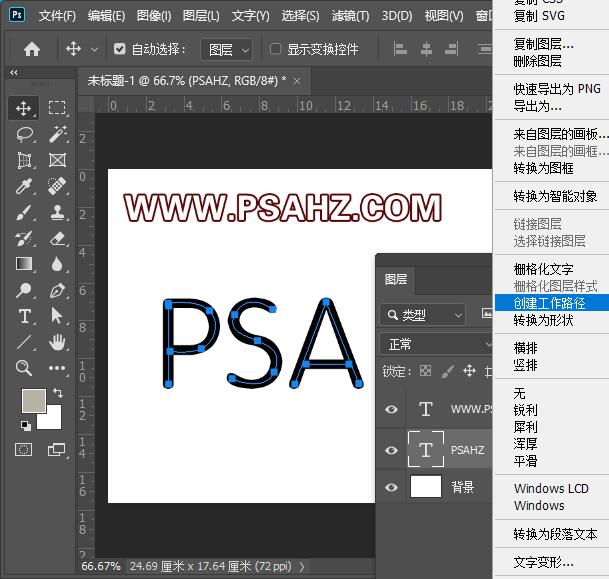Enable Show Transform Controls (显示变换控件) checkbox
Viewport: 609px width, 579px height.
pos(275,49)
